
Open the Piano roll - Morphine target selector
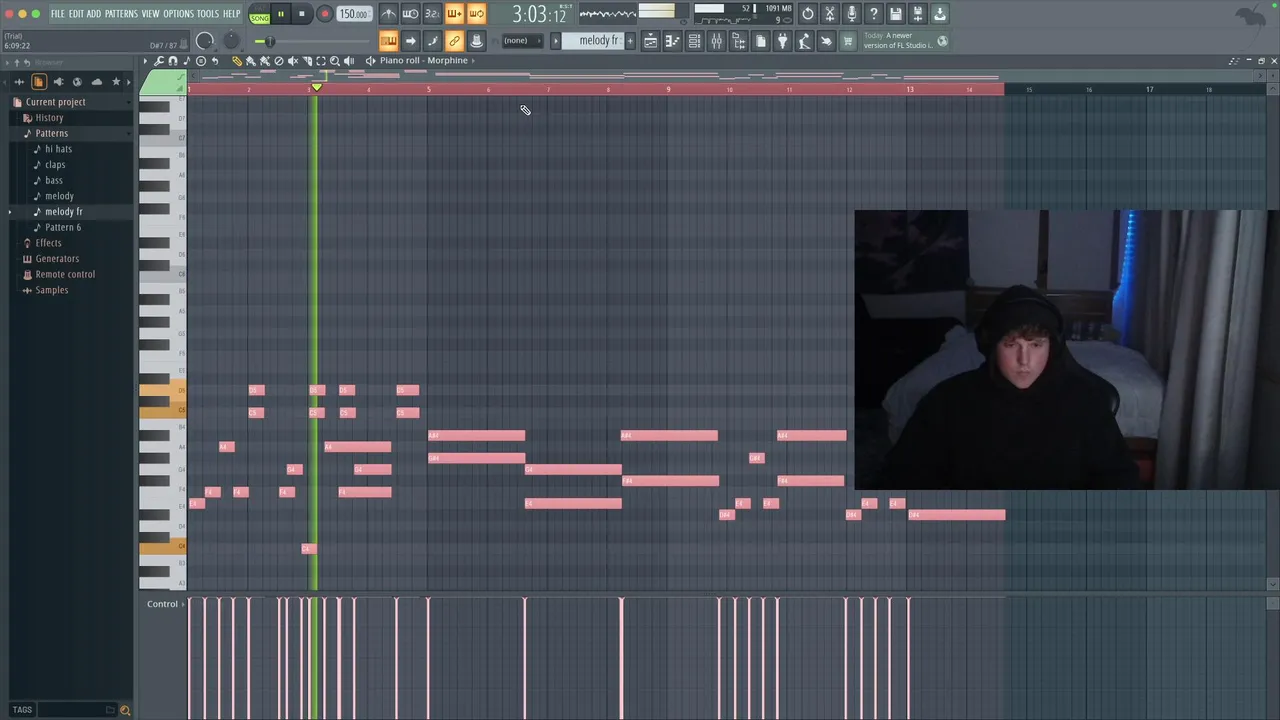423,61
